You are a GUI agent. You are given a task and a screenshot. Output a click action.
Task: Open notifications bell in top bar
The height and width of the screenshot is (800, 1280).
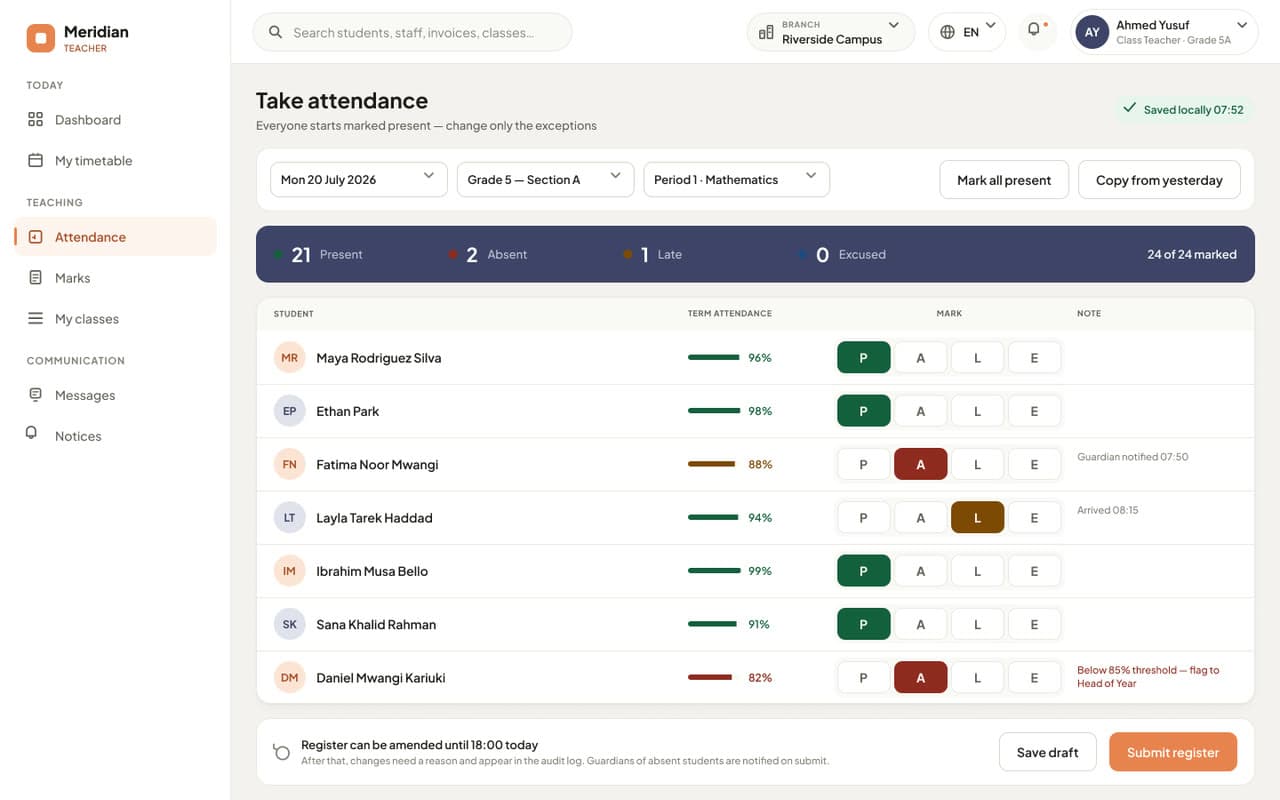click(x=1035, y=31)
